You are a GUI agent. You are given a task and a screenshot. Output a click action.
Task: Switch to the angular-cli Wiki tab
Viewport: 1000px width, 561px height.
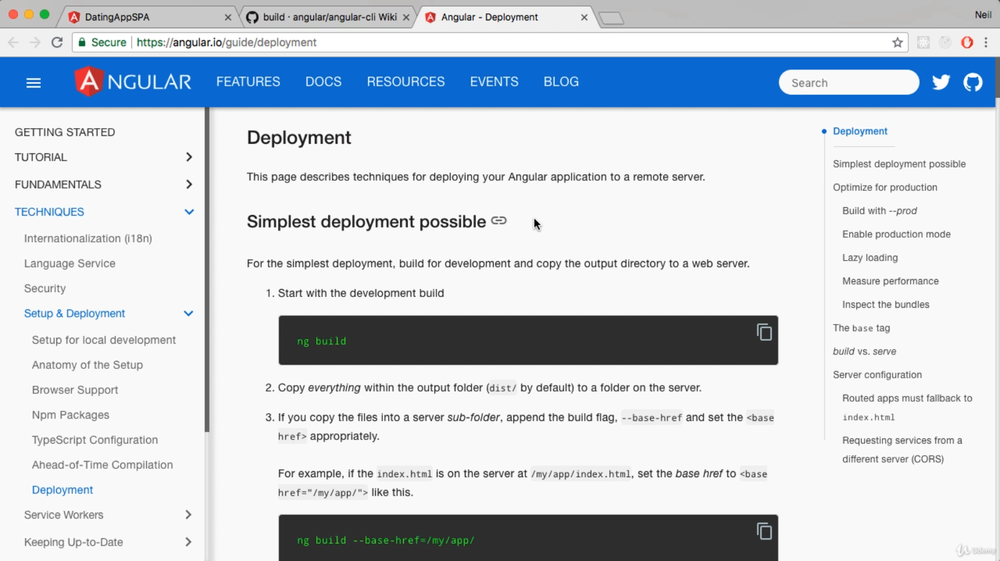327,17
